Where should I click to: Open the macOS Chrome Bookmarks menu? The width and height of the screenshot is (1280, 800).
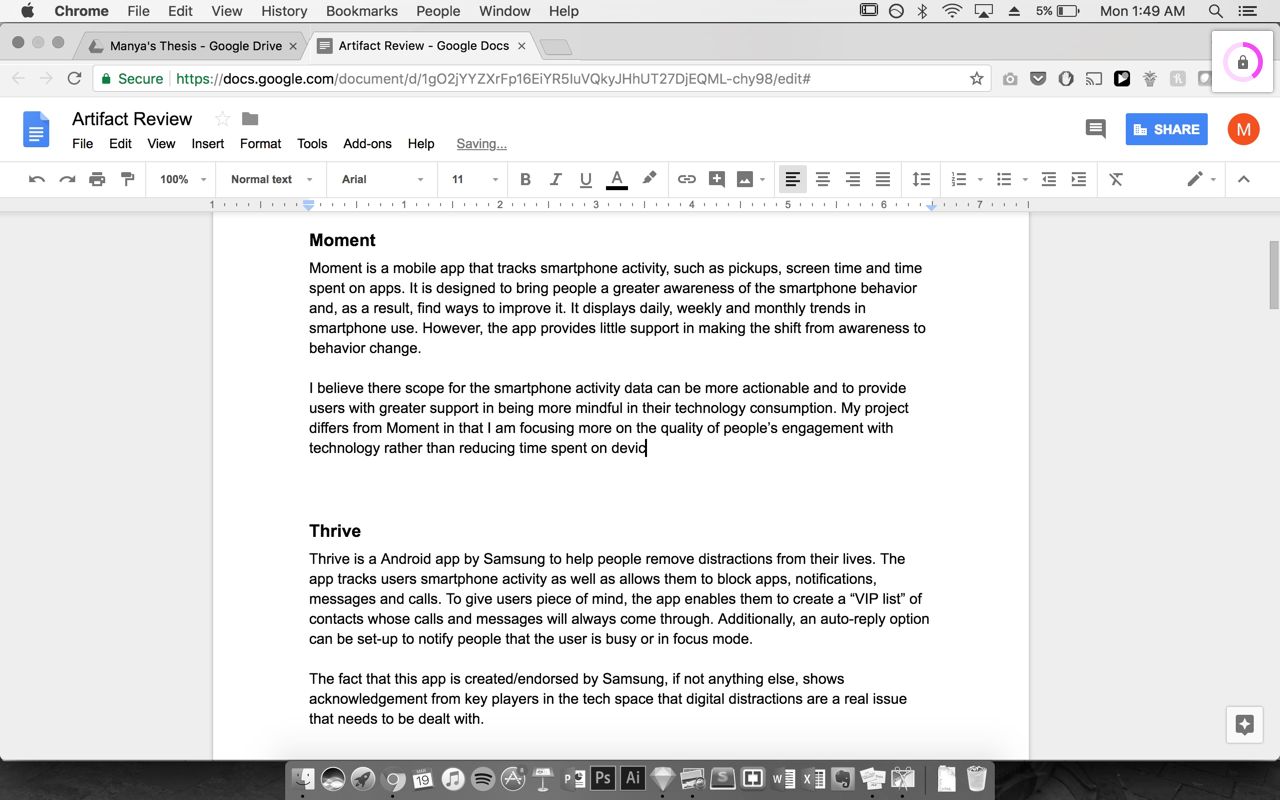coord(361,11)
